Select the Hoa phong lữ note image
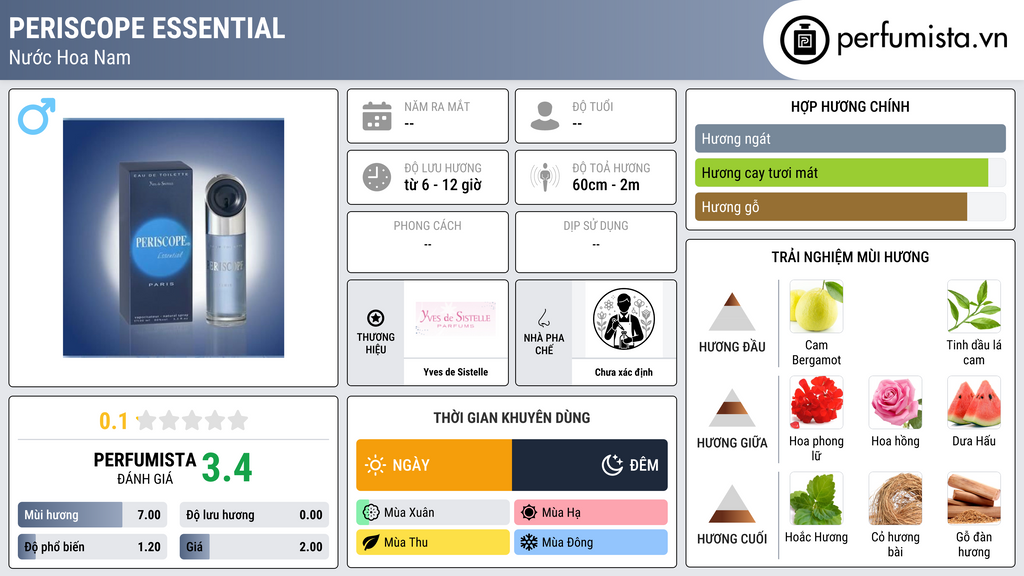 coord(816,402)
